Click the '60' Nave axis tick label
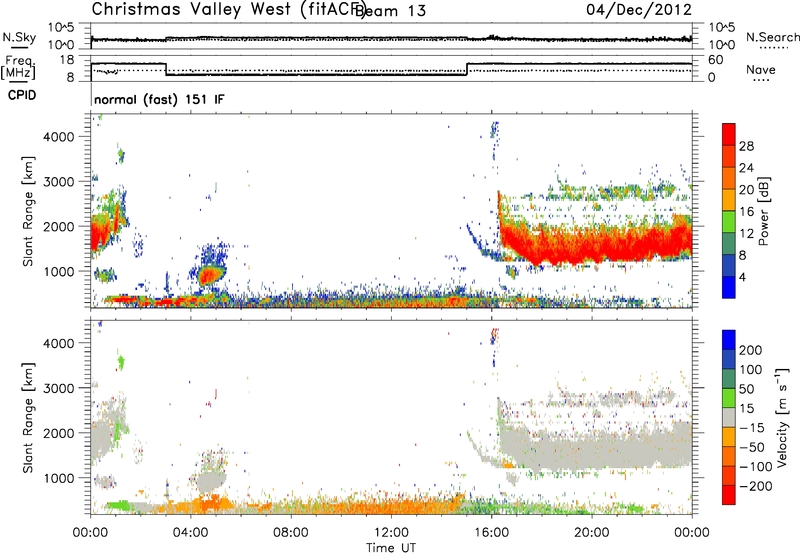The height and width of the screenshot is (554, 800). (x=716, y=60)
